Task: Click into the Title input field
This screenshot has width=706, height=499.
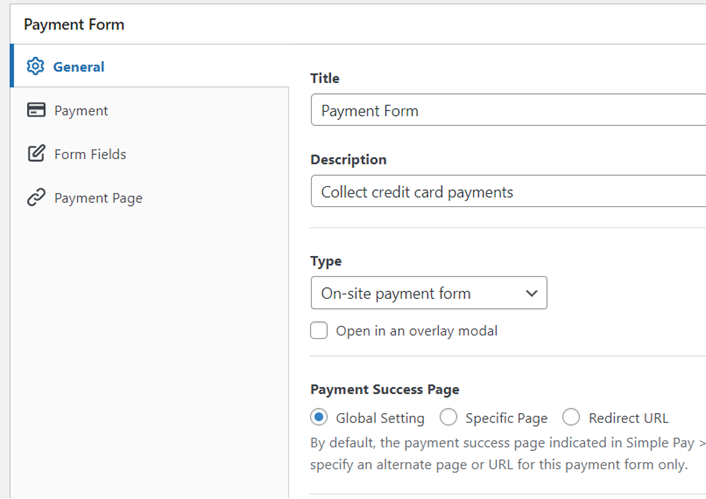Action: coord(508,110)
